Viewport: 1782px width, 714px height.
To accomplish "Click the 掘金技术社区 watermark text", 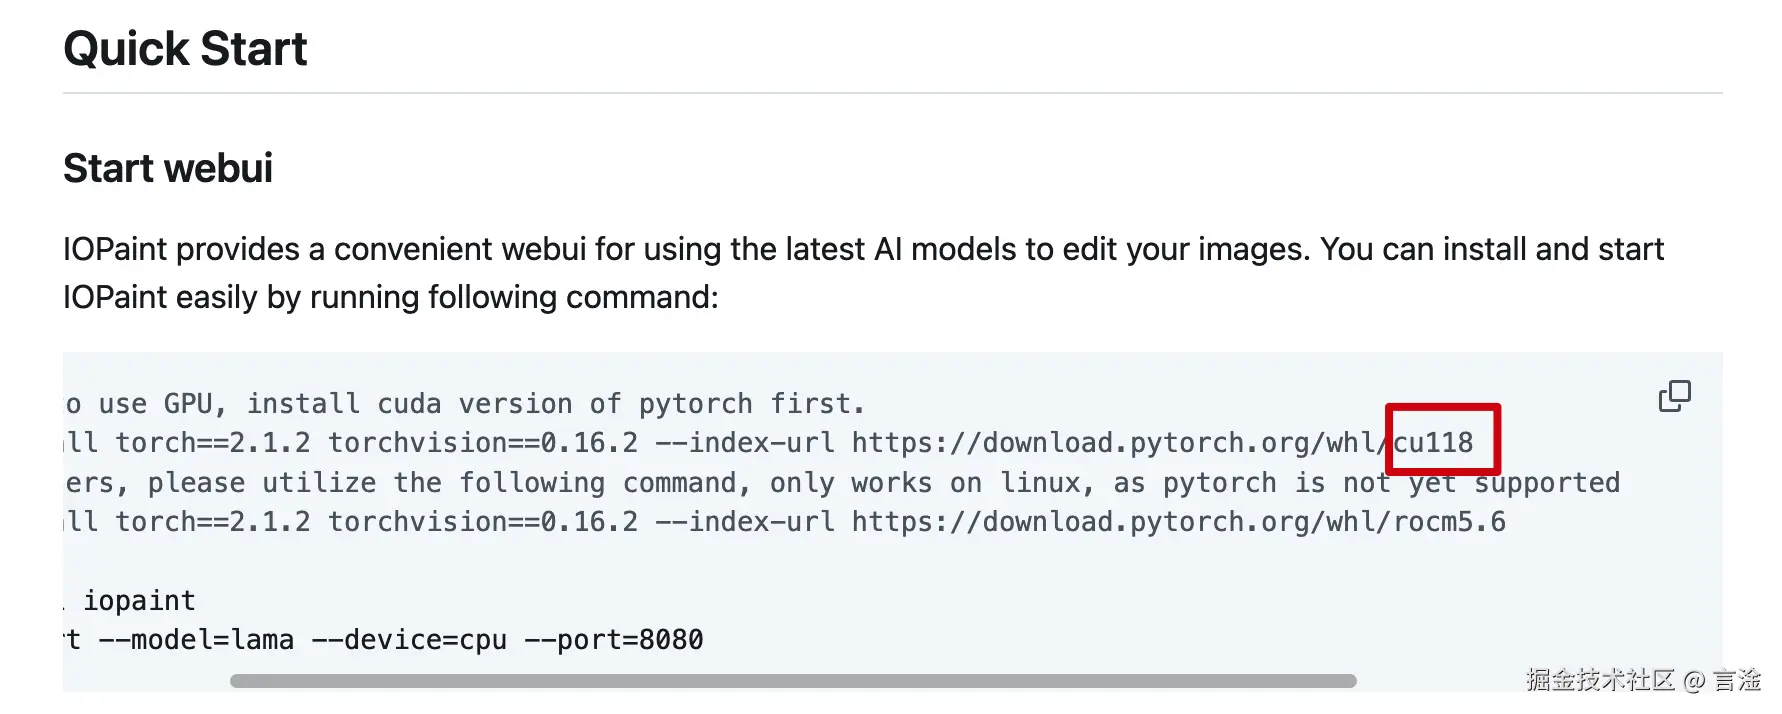I will 1600,680.
